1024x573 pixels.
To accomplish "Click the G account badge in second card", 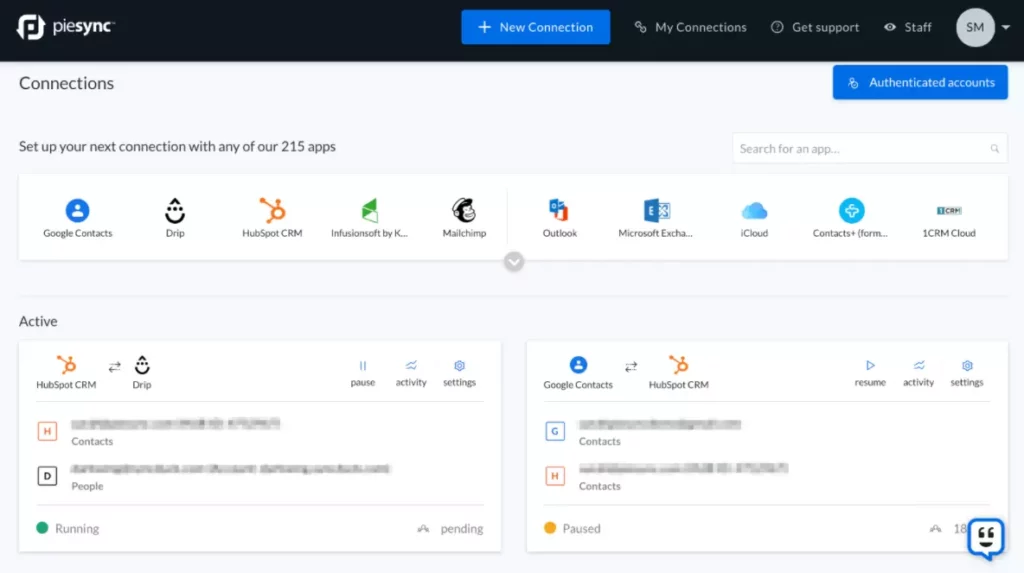I will pyautogui.click(x=554, y=431).
